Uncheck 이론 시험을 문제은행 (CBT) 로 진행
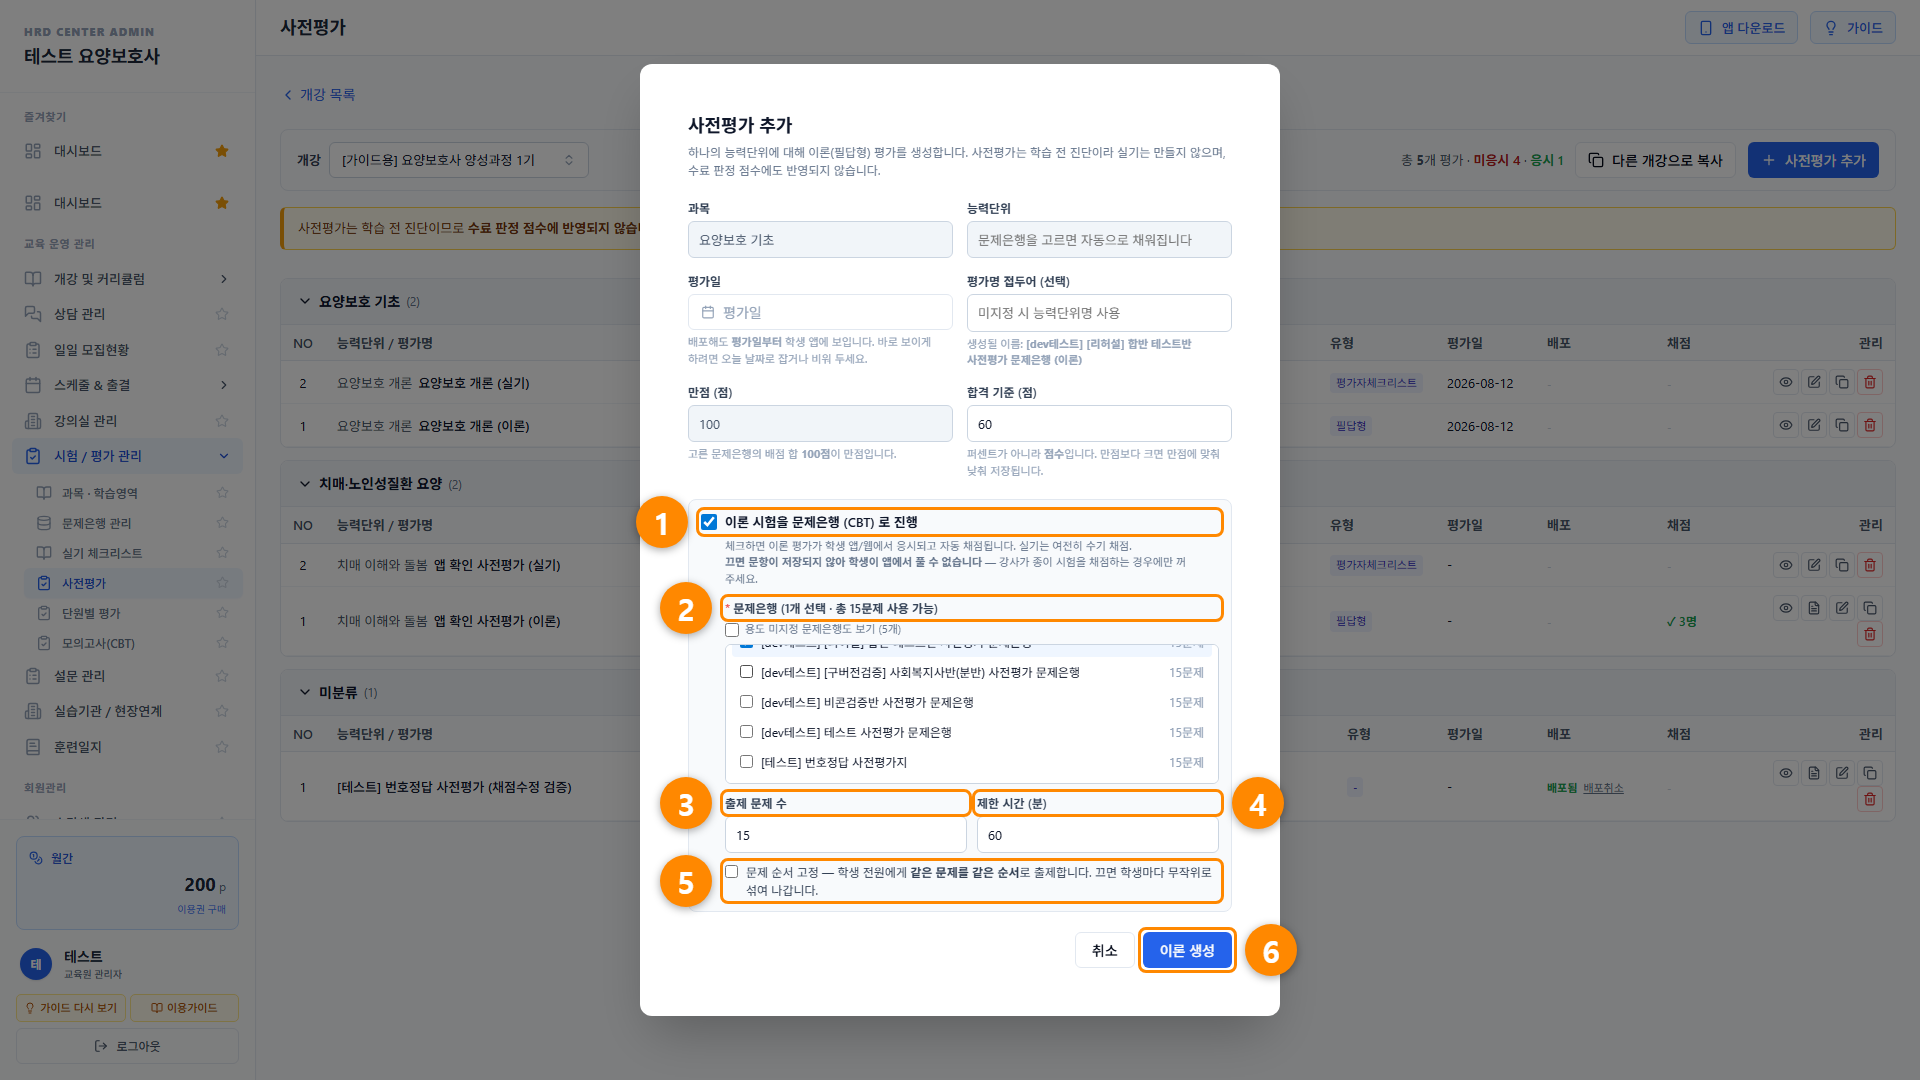Viewport: 1920px width, 1080px height. [709, 522]
